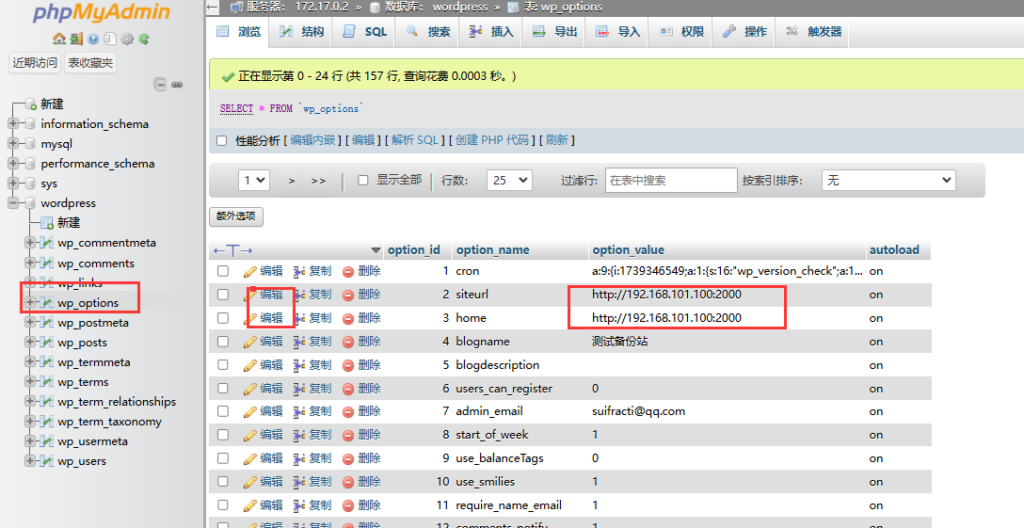Tick the checkbox for the use_smilies row
The height and width of the screenshot is (528, 1024).
[x=223, y=482]
